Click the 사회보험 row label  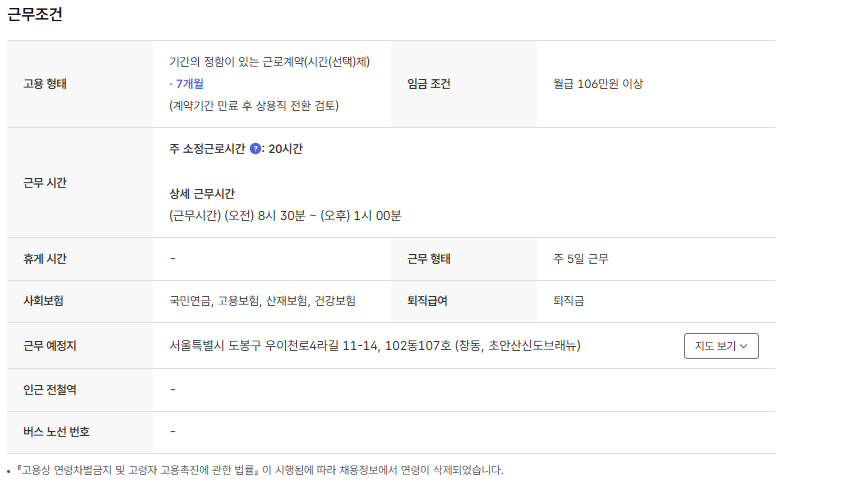click(x=43, y=300)
